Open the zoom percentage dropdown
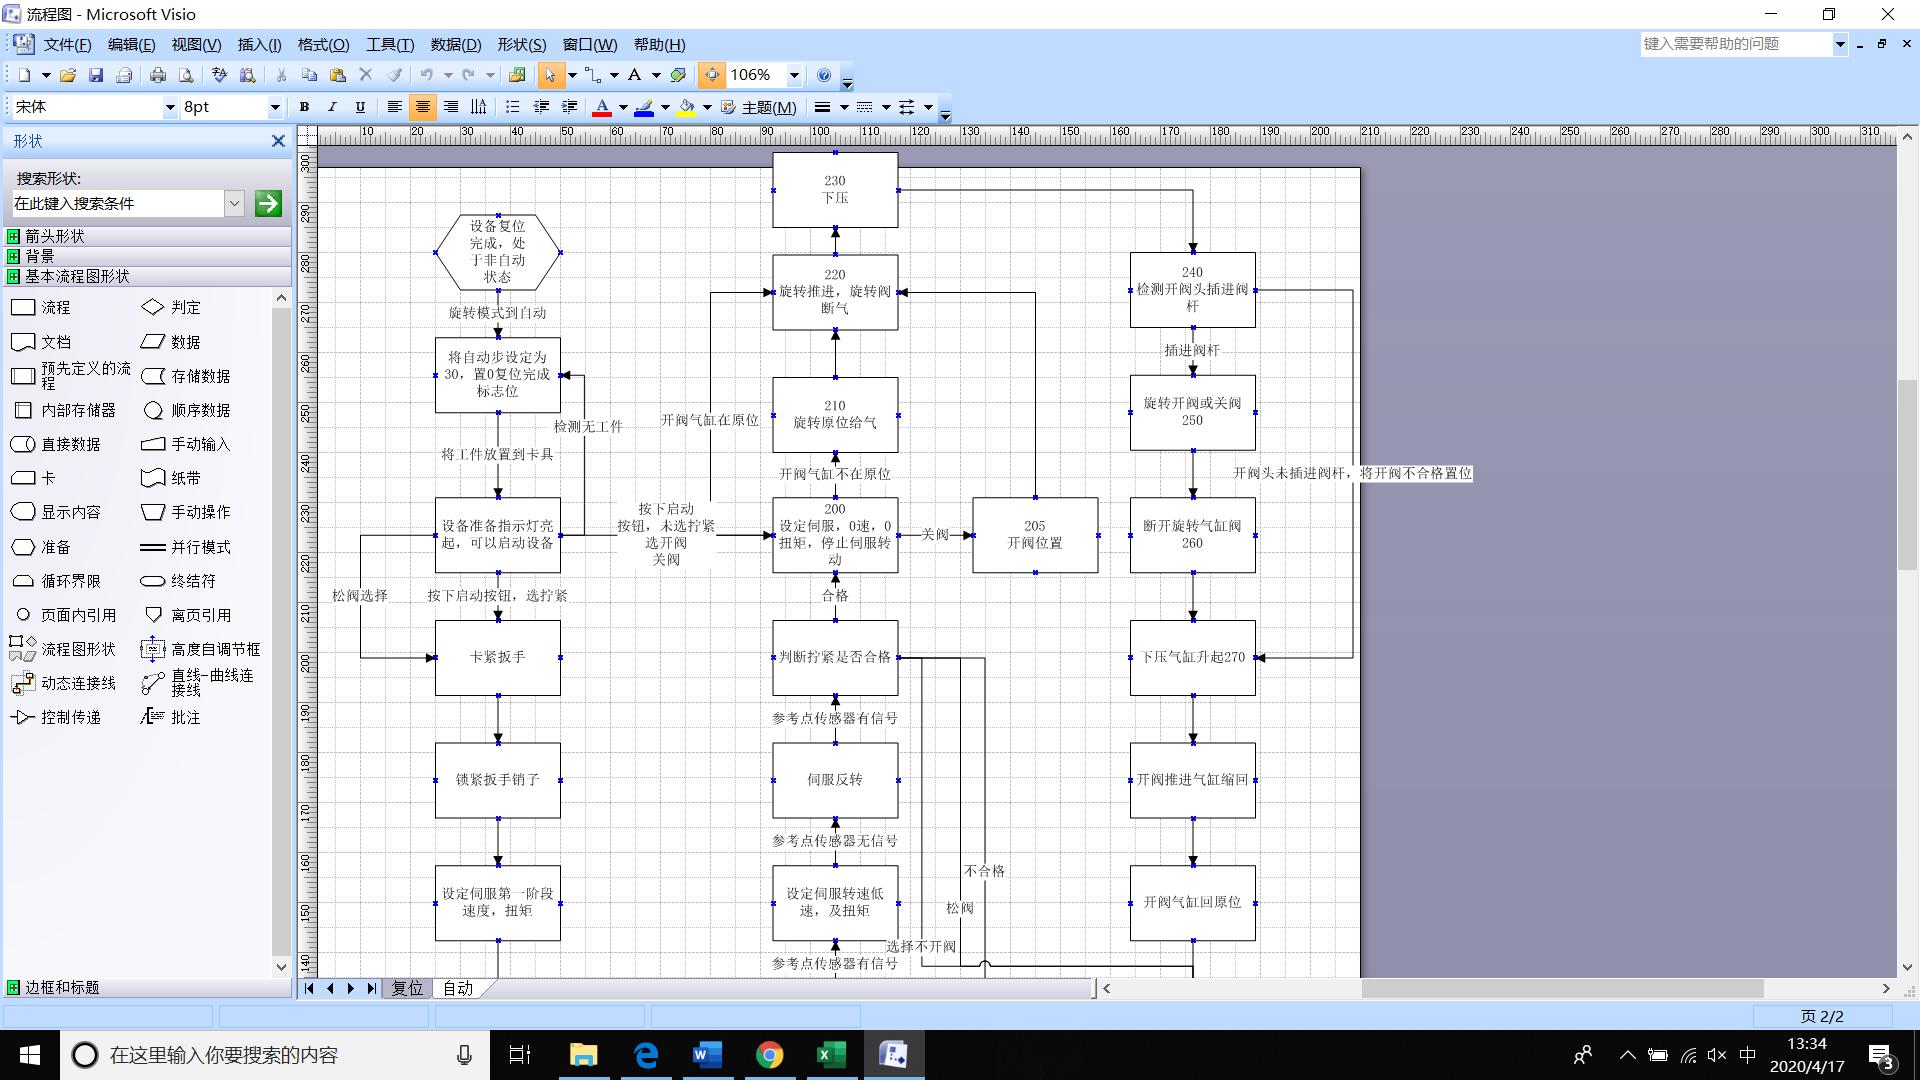The height and width of the screenshot is (1080, 1920). pos(794,75)
